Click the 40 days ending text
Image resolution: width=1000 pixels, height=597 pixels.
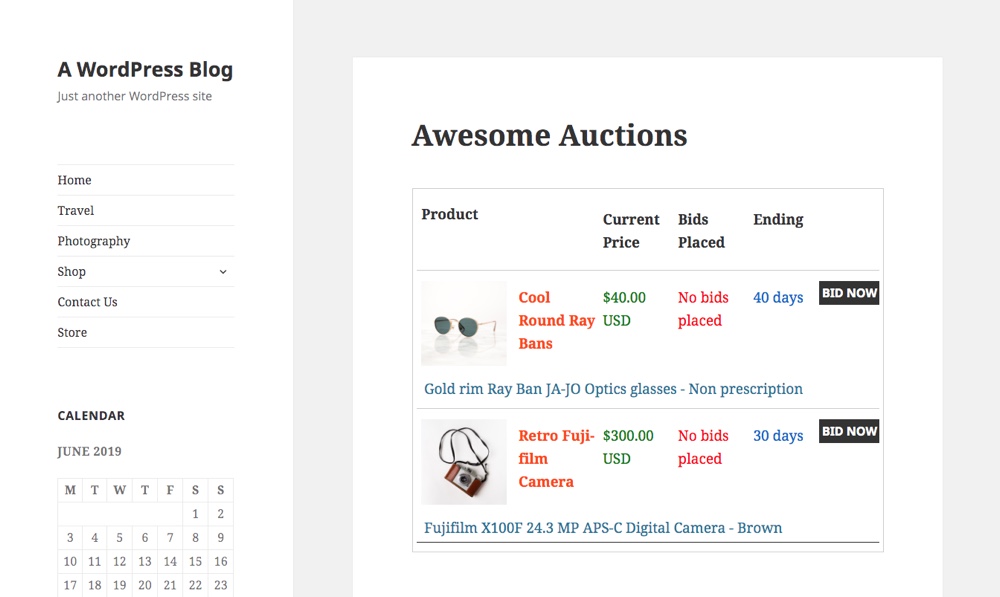tap(778, 297)
